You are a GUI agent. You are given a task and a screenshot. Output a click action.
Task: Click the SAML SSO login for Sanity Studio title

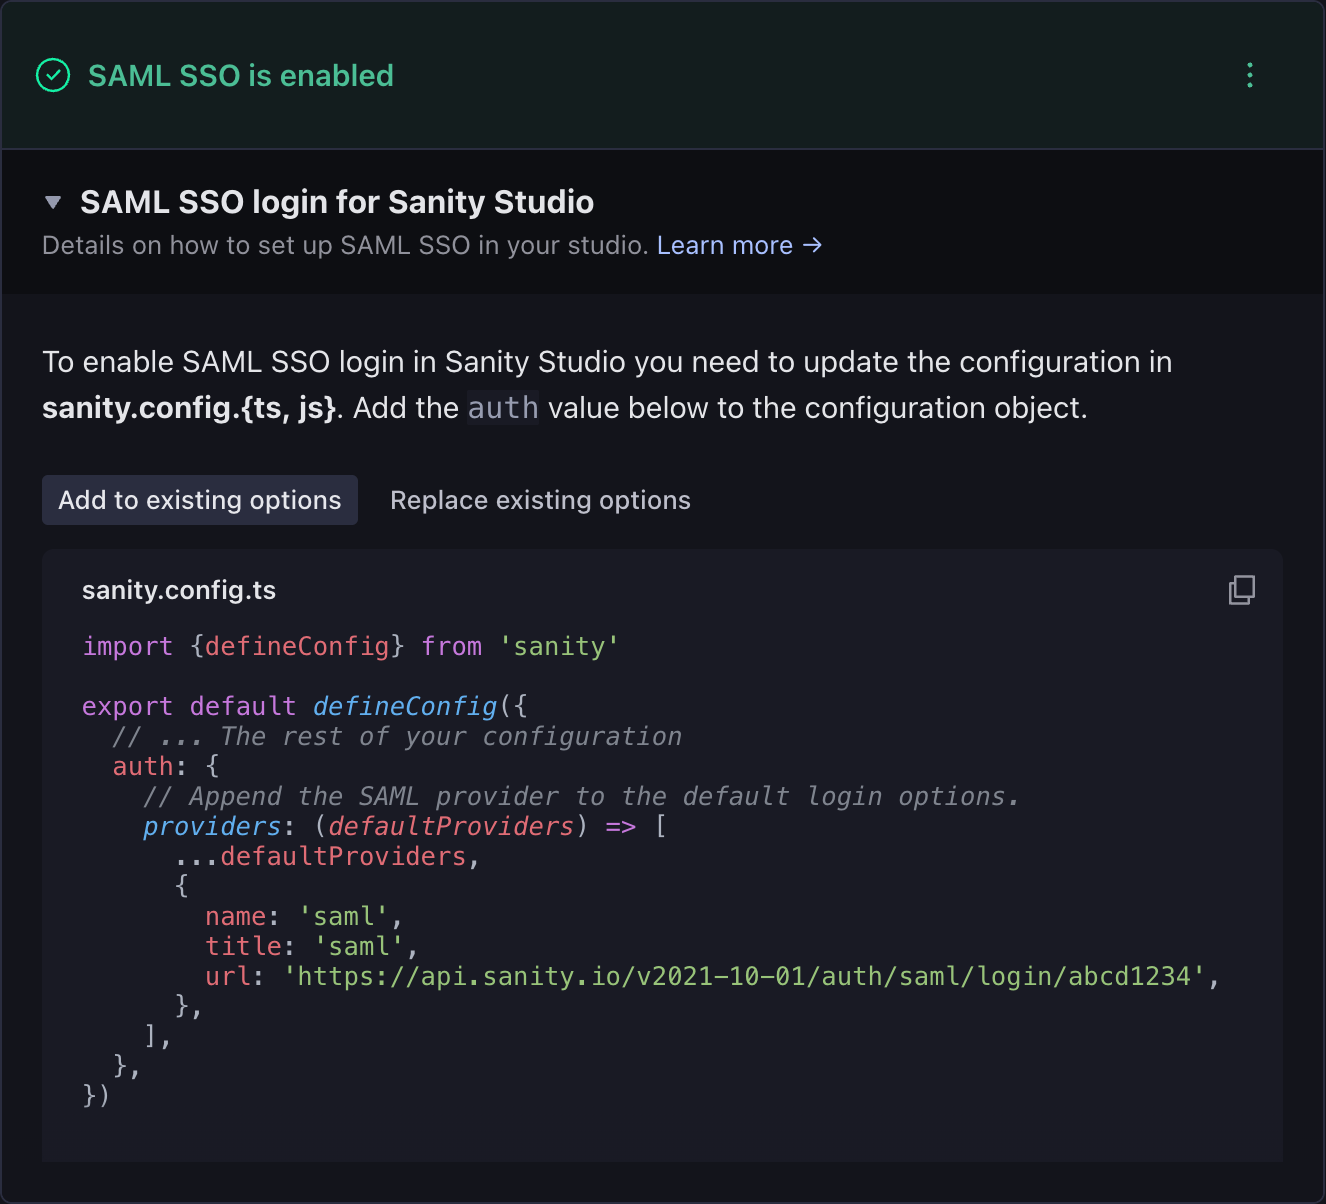click(337, 202)
